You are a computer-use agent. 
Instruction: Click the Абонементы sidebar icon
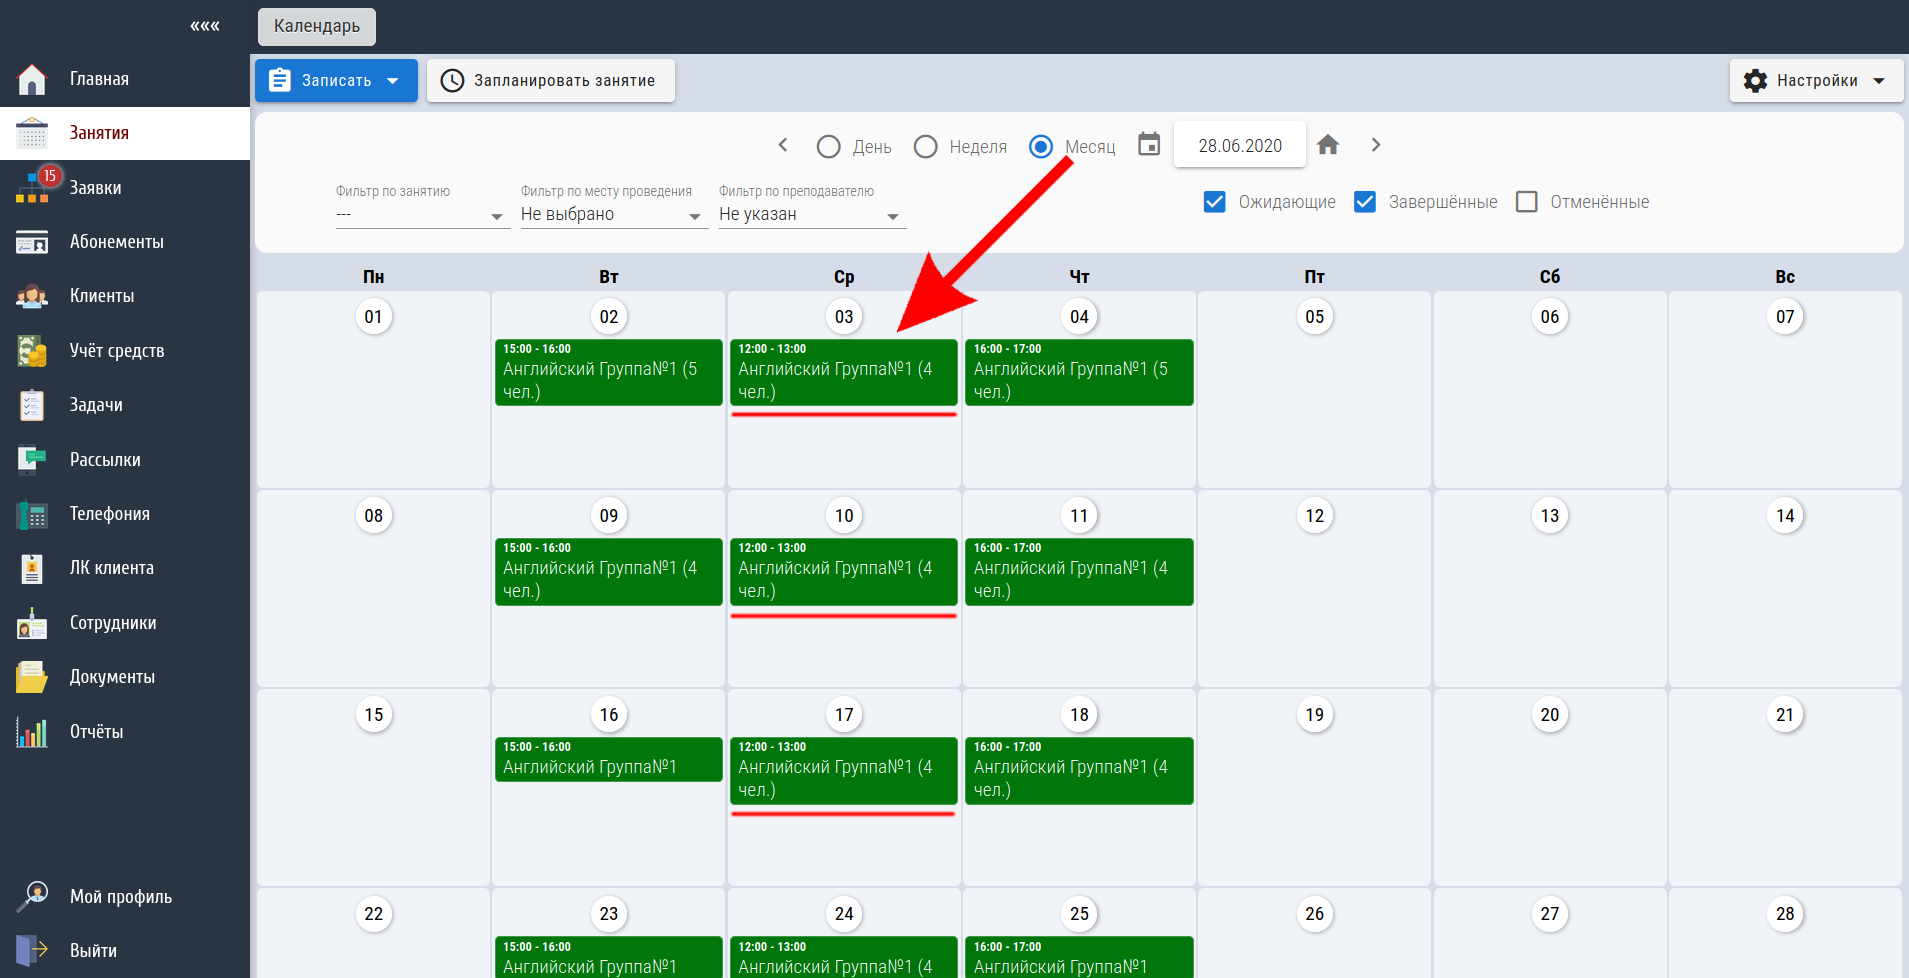(x=32, y=242)
